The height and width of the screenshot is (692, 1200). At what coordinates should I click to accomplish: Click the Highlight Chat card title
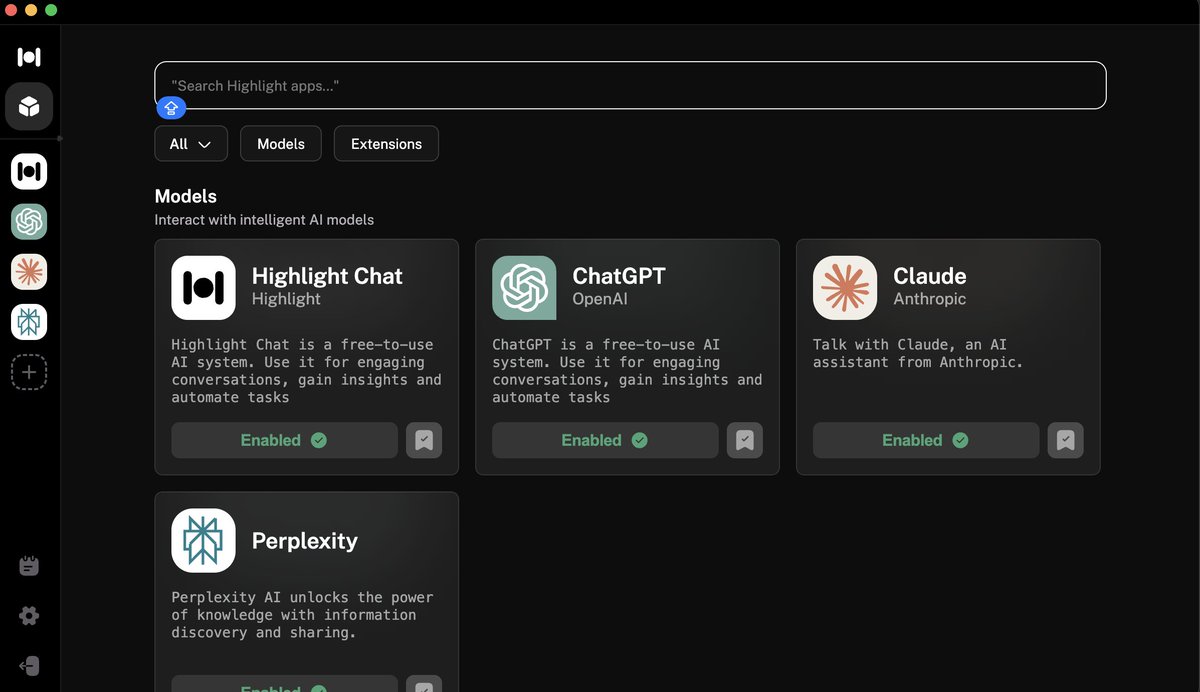tap(327, 276)
